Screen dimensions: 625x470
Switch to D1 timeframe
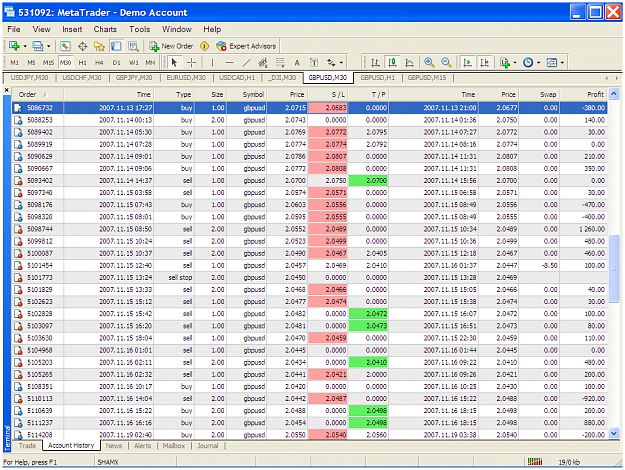[x=116, y=63]
